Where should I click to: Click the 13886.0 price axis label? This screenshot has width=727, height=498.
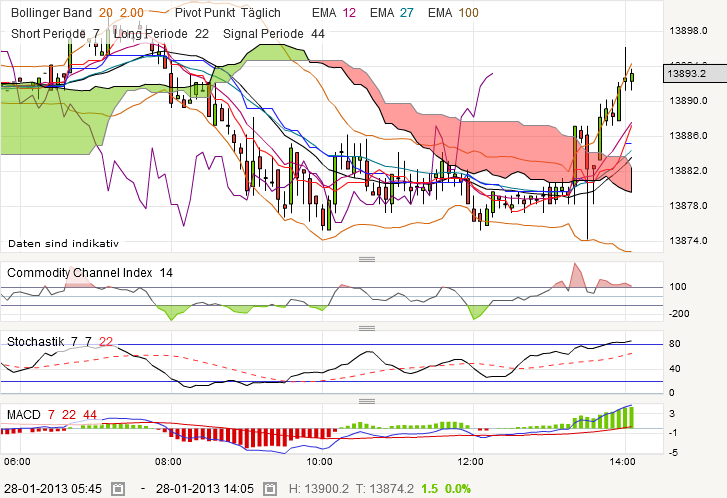coord(688,136)
